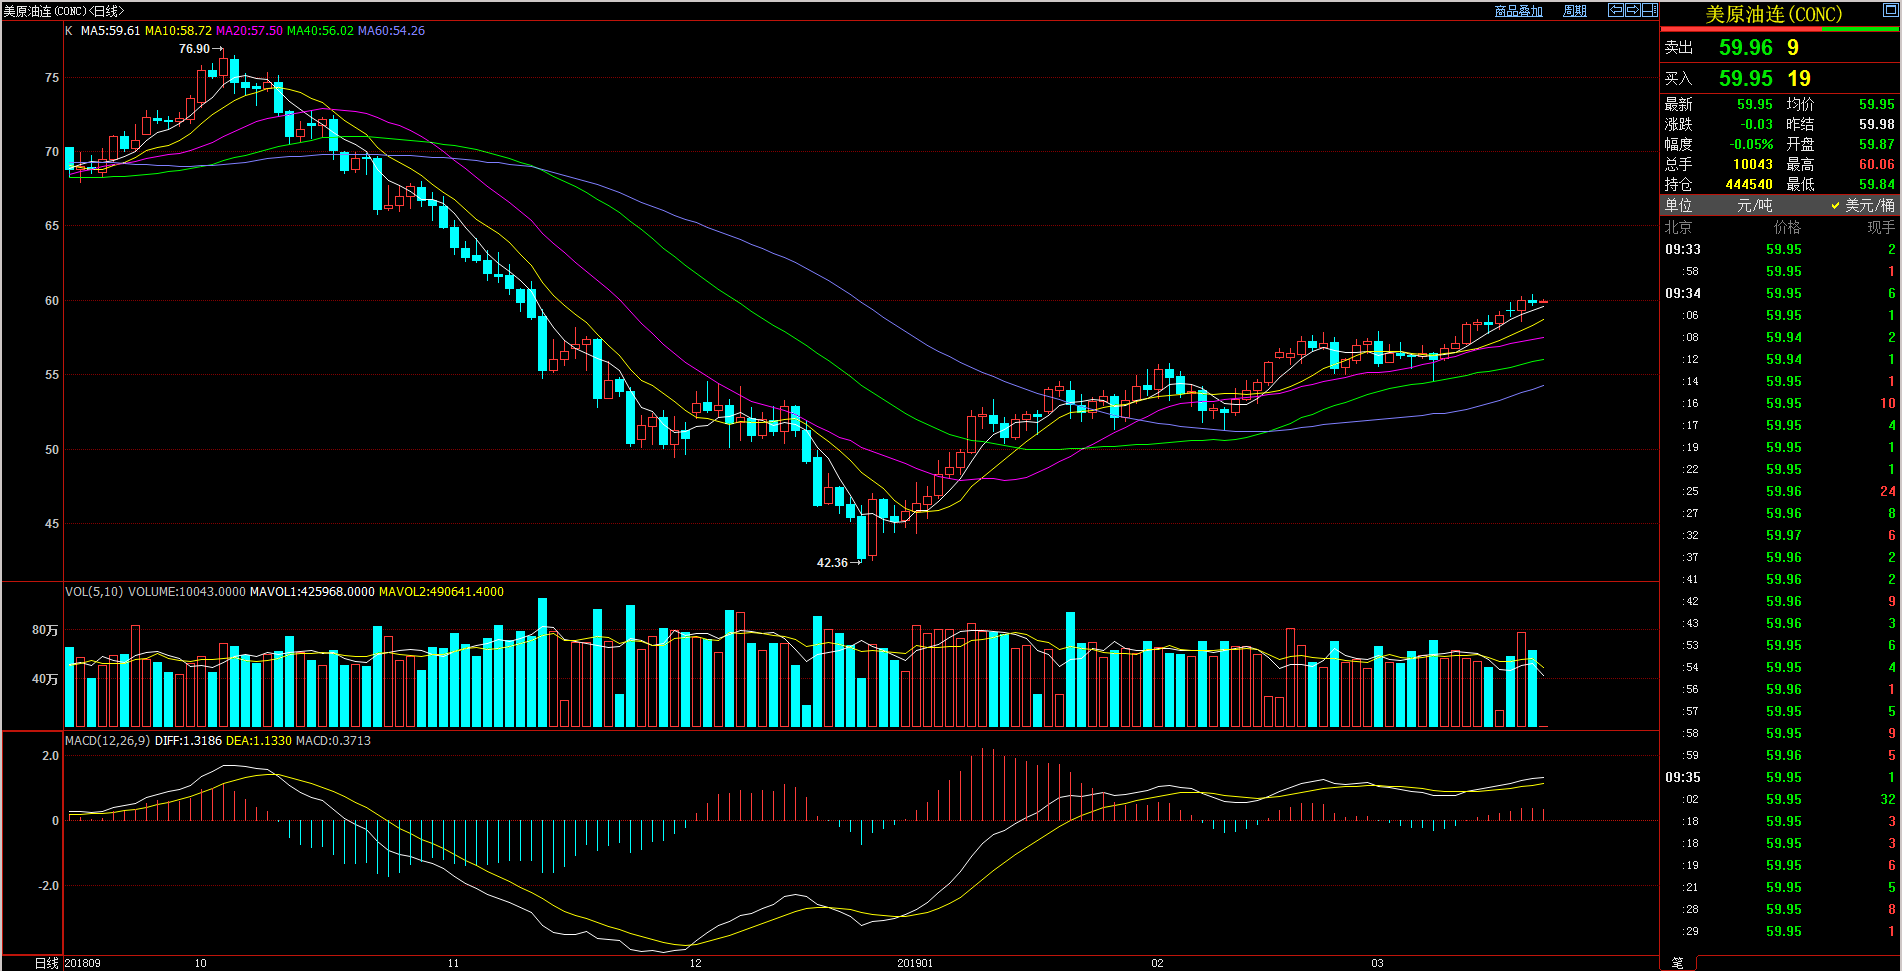Click the MA5:59.61 indicator label
The image size is (1902, 971).
point(110,31)
